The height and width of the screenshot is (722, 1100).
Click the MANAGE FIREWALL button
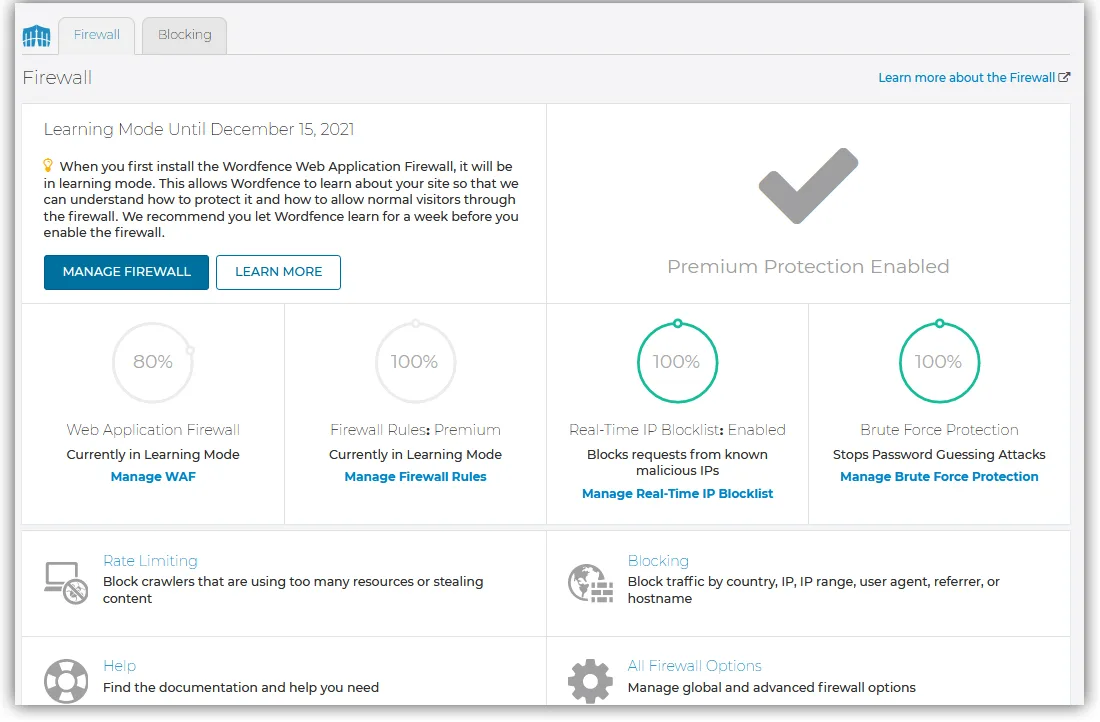click(126, 272)
